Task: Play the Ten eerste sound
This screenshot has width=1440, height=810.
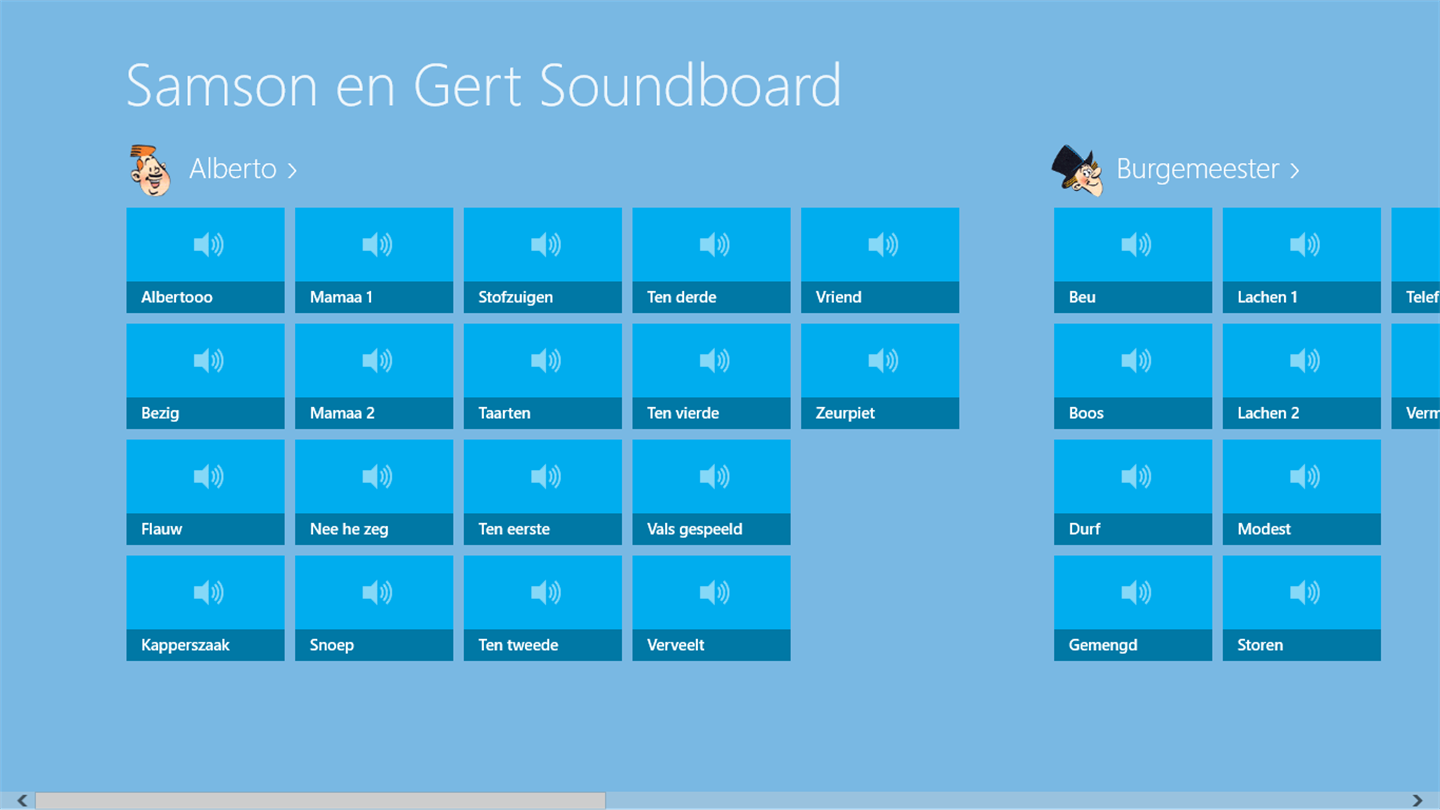Action: (543, 492)
